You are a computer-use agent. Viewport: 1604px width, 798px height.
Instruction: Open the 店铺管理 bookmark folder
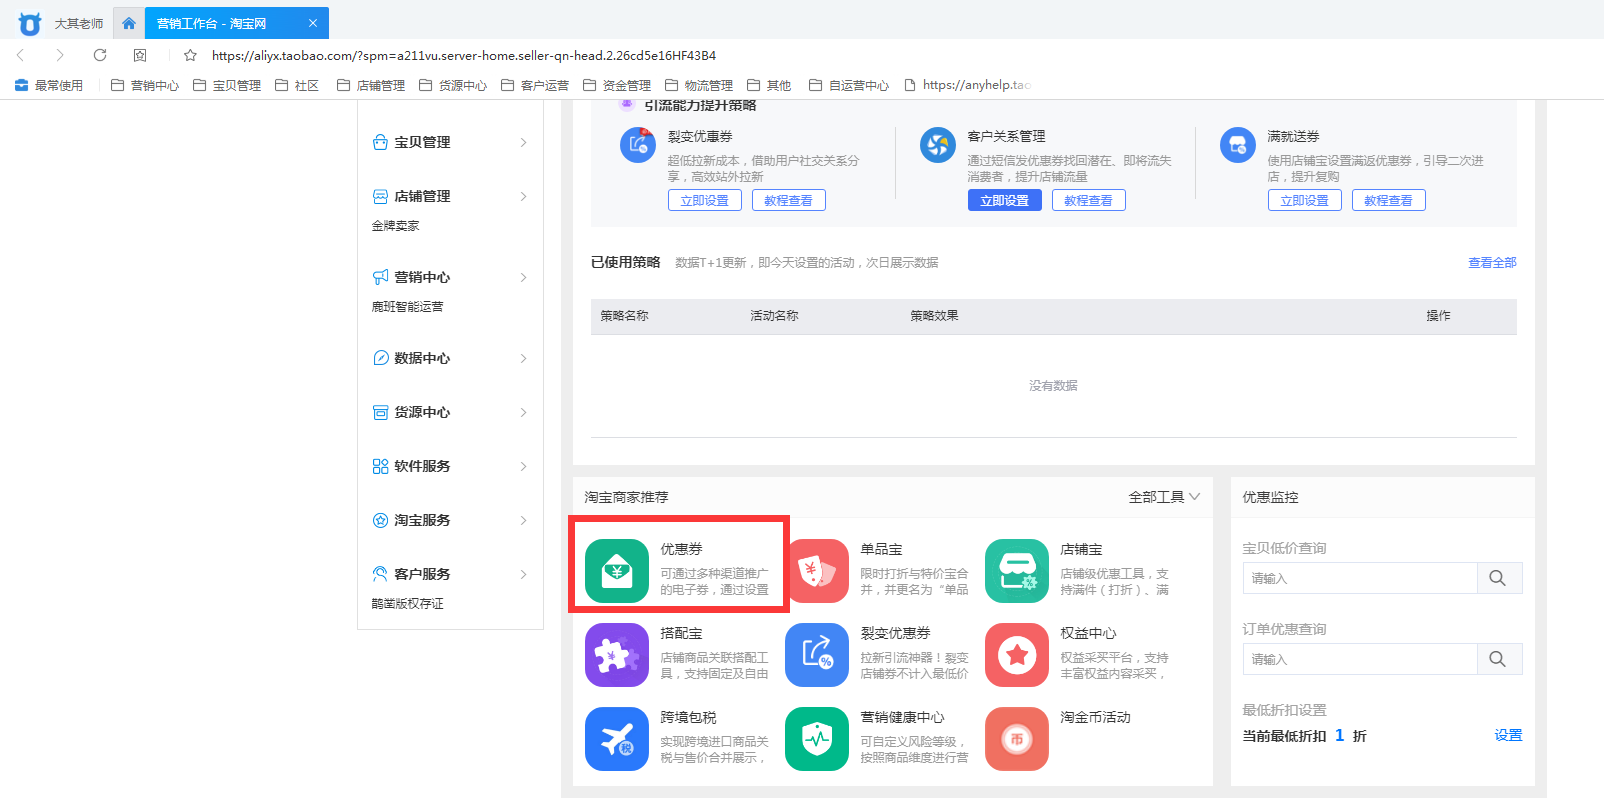371,85
